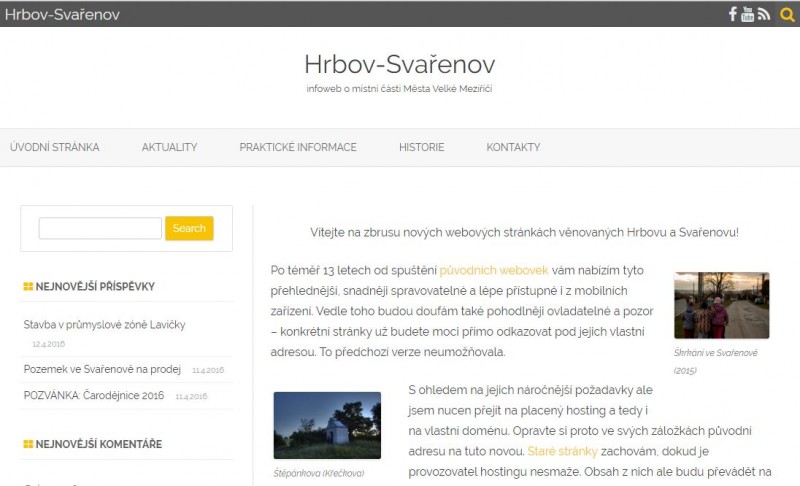Open the Štěpánkova chapel night photo
This screenshot has width=800, height=486.
pyautogui.click(x=327, y=425)
